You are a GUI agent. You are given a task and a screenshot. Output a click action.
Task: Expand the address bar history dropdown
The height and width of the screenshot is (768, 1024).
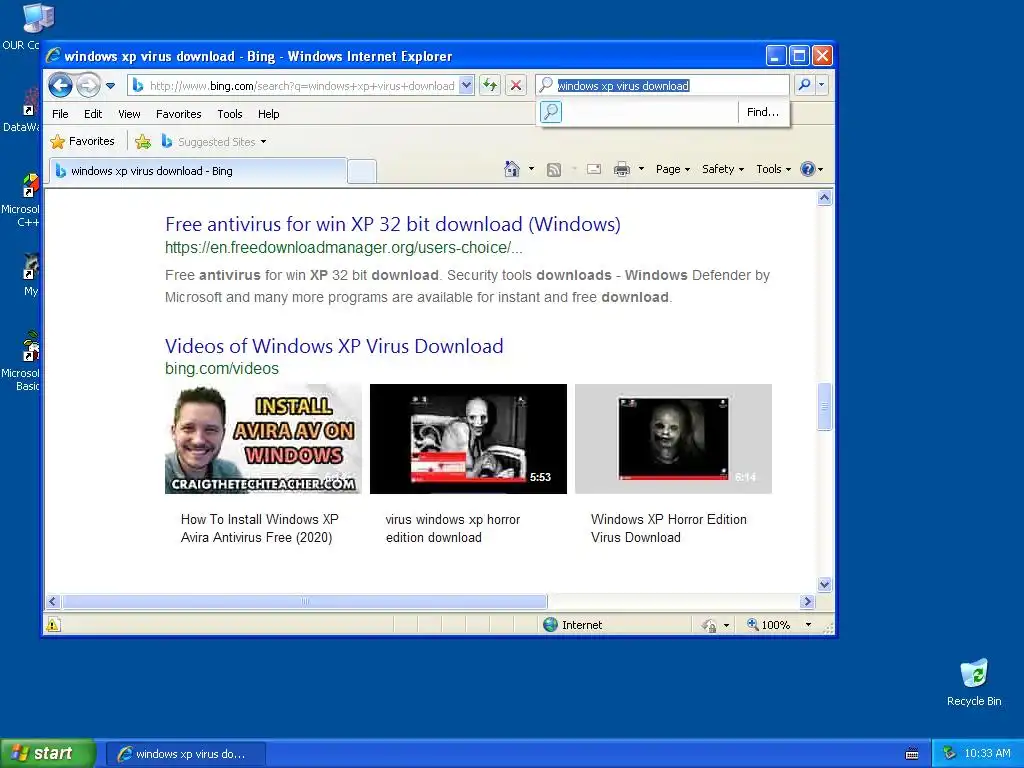point(466,86)
